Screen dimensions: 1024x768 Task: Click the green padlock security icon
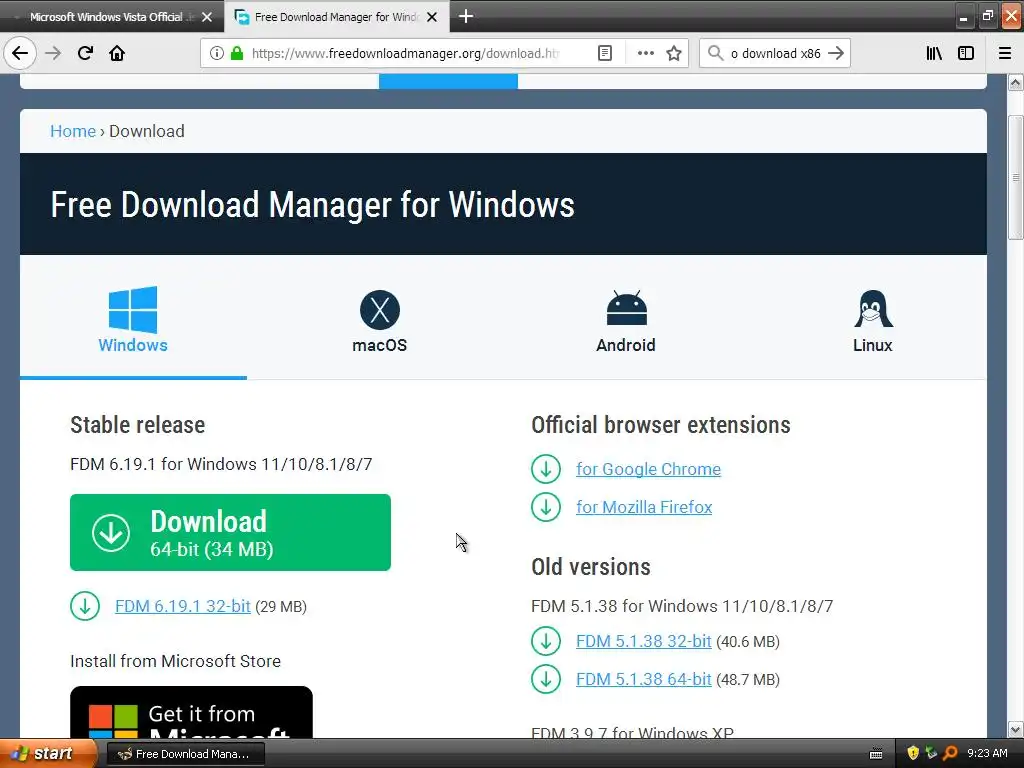[x=236, y=54]
